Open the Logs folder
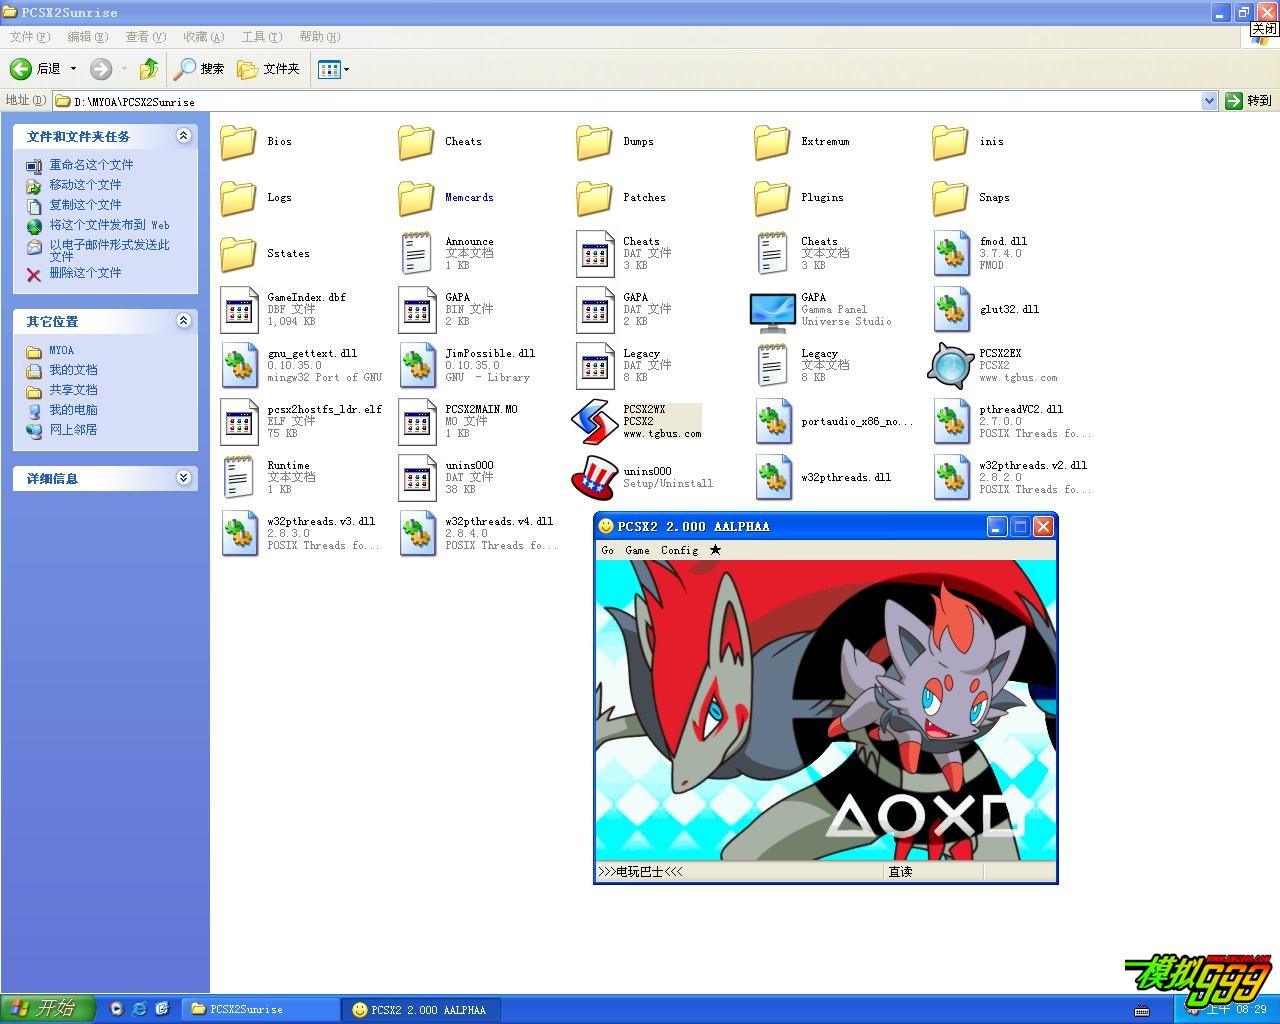The image size is (1280, 1024). tap(238, 198)
